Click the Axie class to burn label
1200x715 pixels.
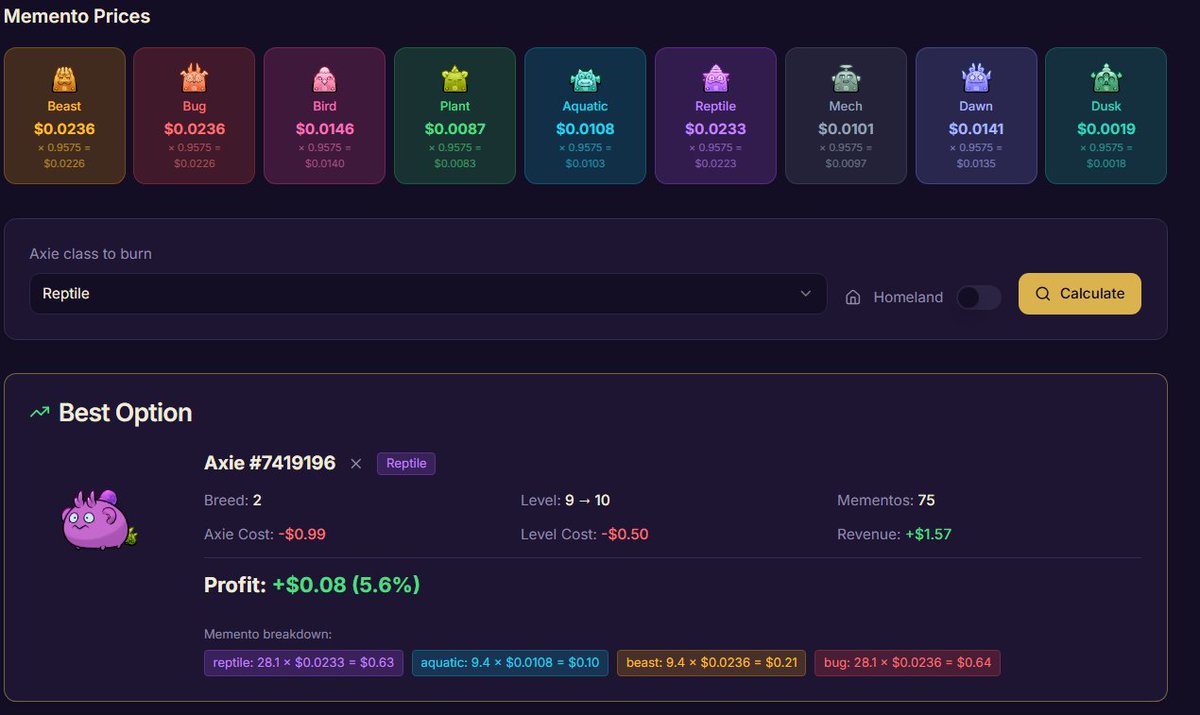[x=91, y=254]
